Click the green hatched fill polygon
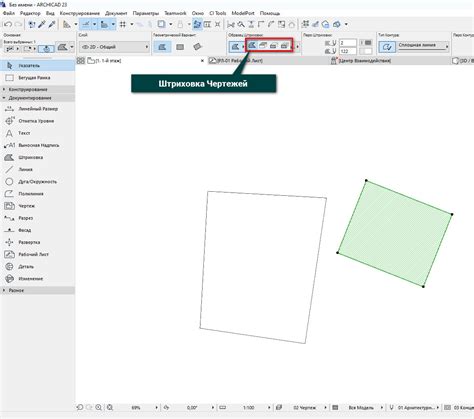The width and height of the screenshot is (474, 419). [x=395, y=233]
